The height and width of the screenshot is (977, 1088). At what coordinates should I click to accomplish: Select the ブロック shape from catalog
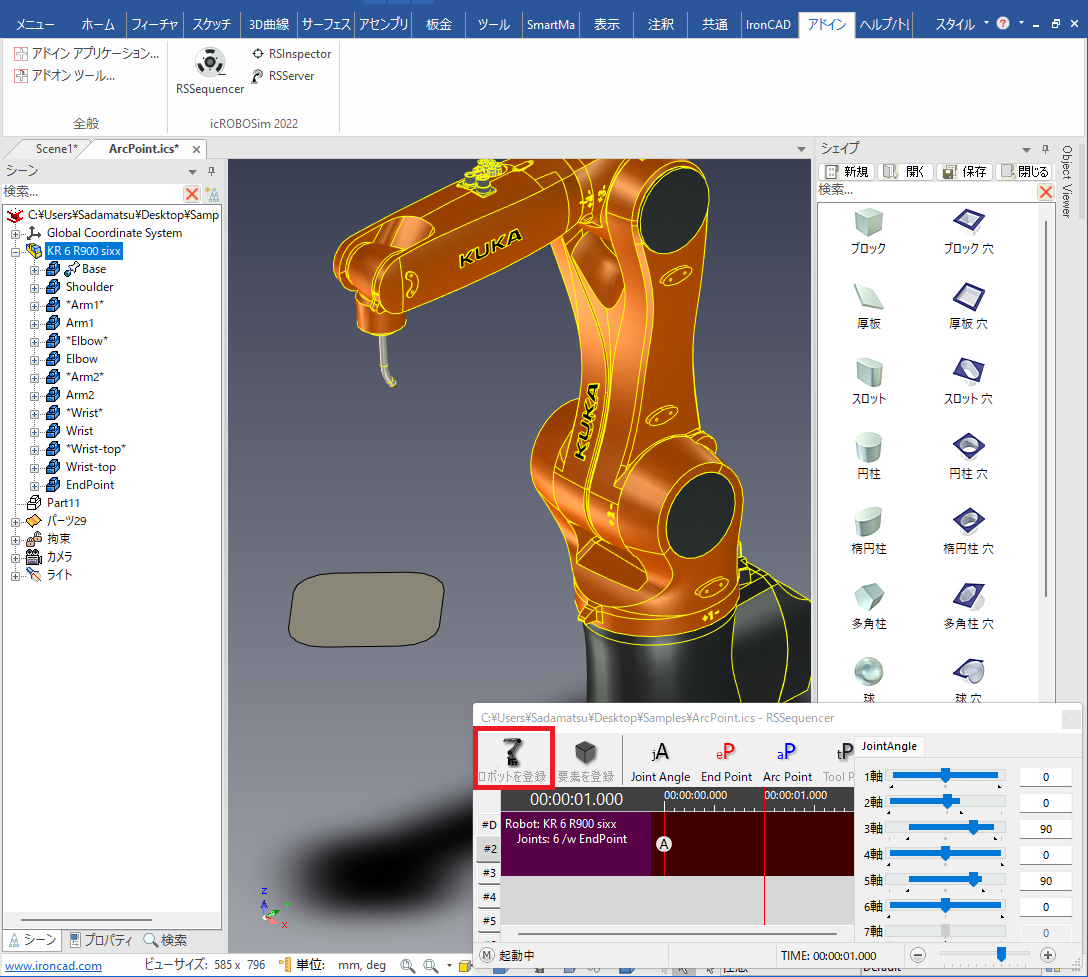[x=868, y=229]
